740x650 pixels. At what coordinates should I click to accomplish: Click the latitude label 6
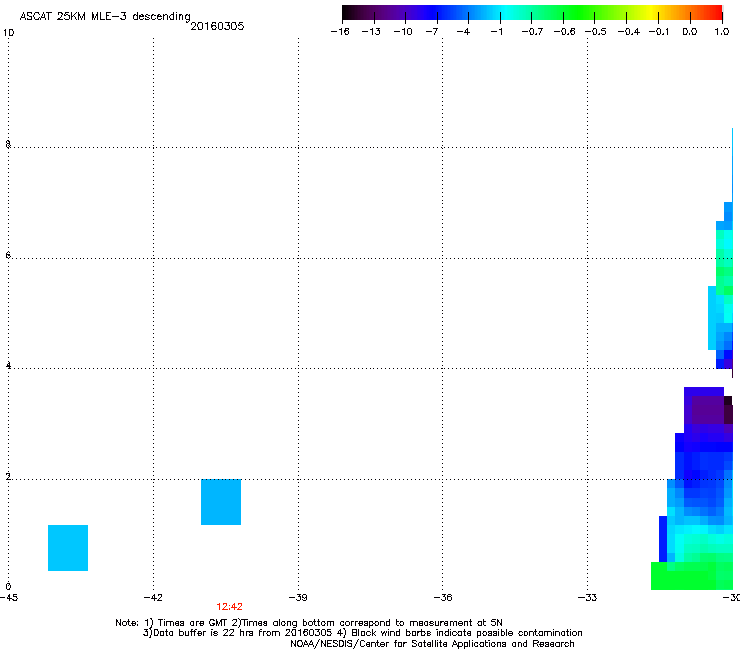click(x=8, y=255)
